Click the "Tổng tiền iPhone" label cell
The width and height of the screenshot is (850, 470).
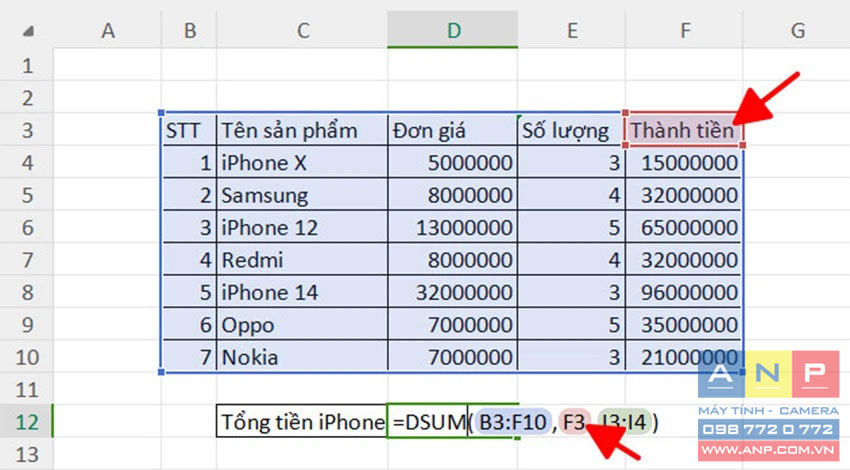(x=302, y=422)
